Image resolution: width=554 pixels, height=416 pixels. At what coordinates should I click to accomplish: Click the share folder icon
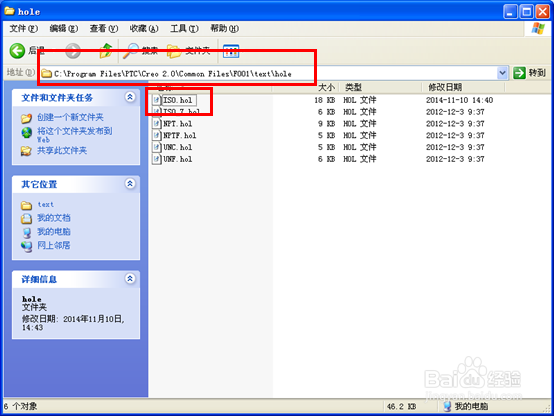click(x=26, y=151)
